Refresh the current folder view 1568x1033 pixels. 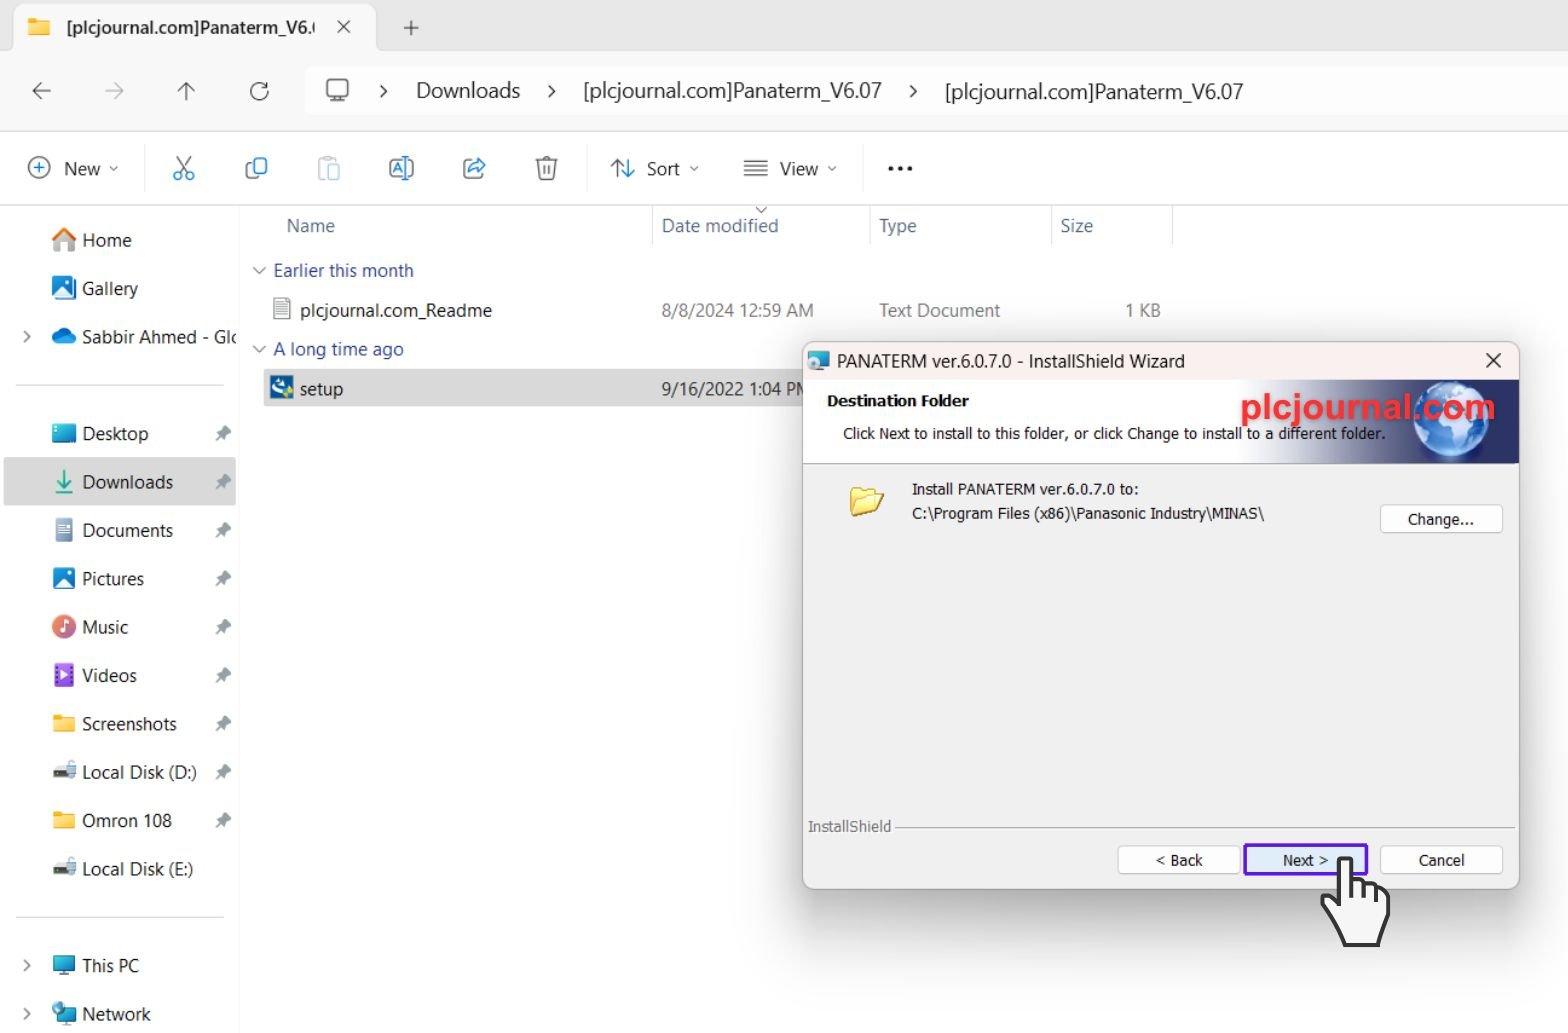click(259, 91)
